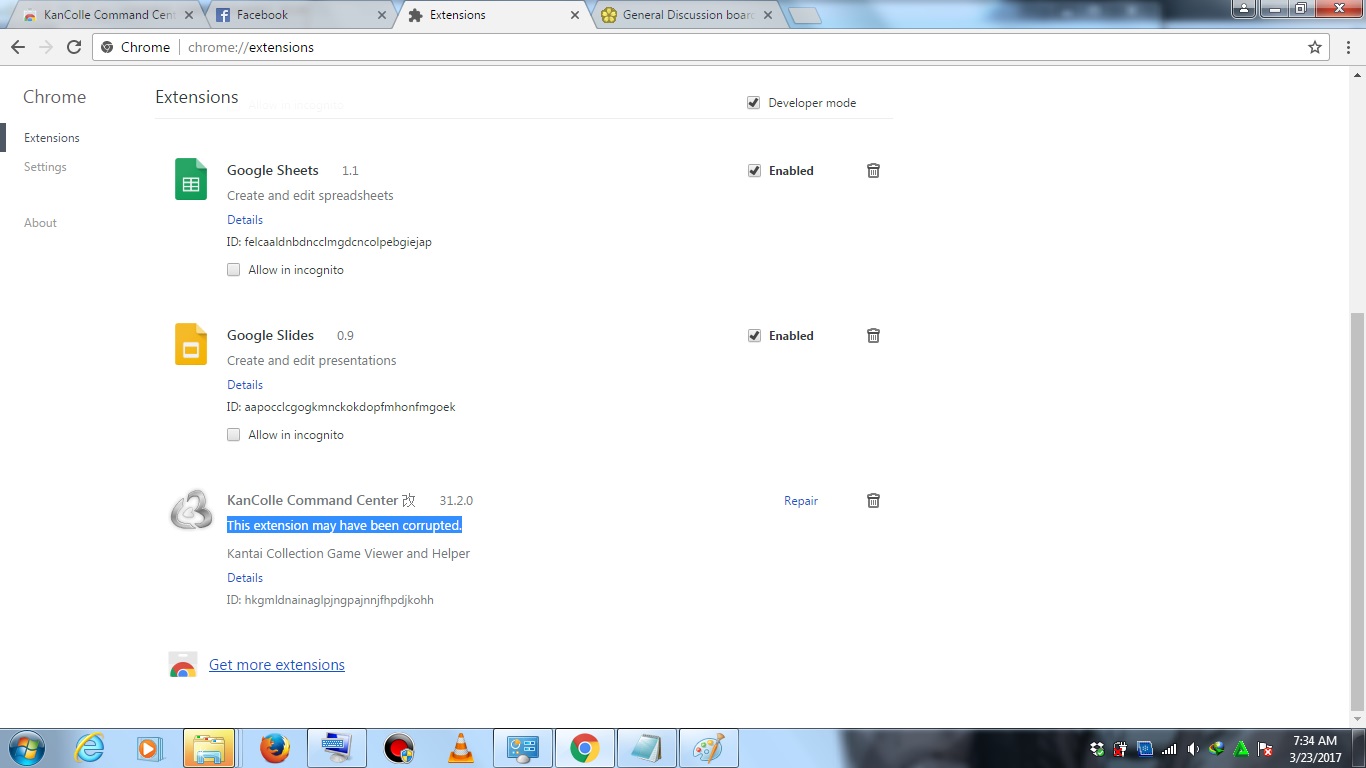Screen dimensions: 1366x768
Task: Open a new tab with the new-tab button
Action: [804, 16]
